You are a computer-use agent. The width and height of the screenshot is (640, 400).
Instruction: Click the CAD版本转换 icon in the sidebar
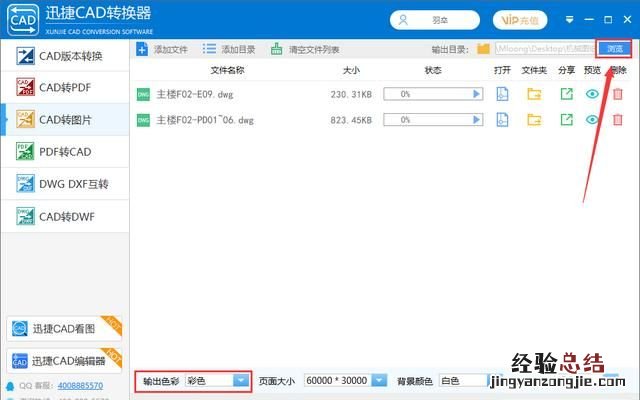[25, 56]
